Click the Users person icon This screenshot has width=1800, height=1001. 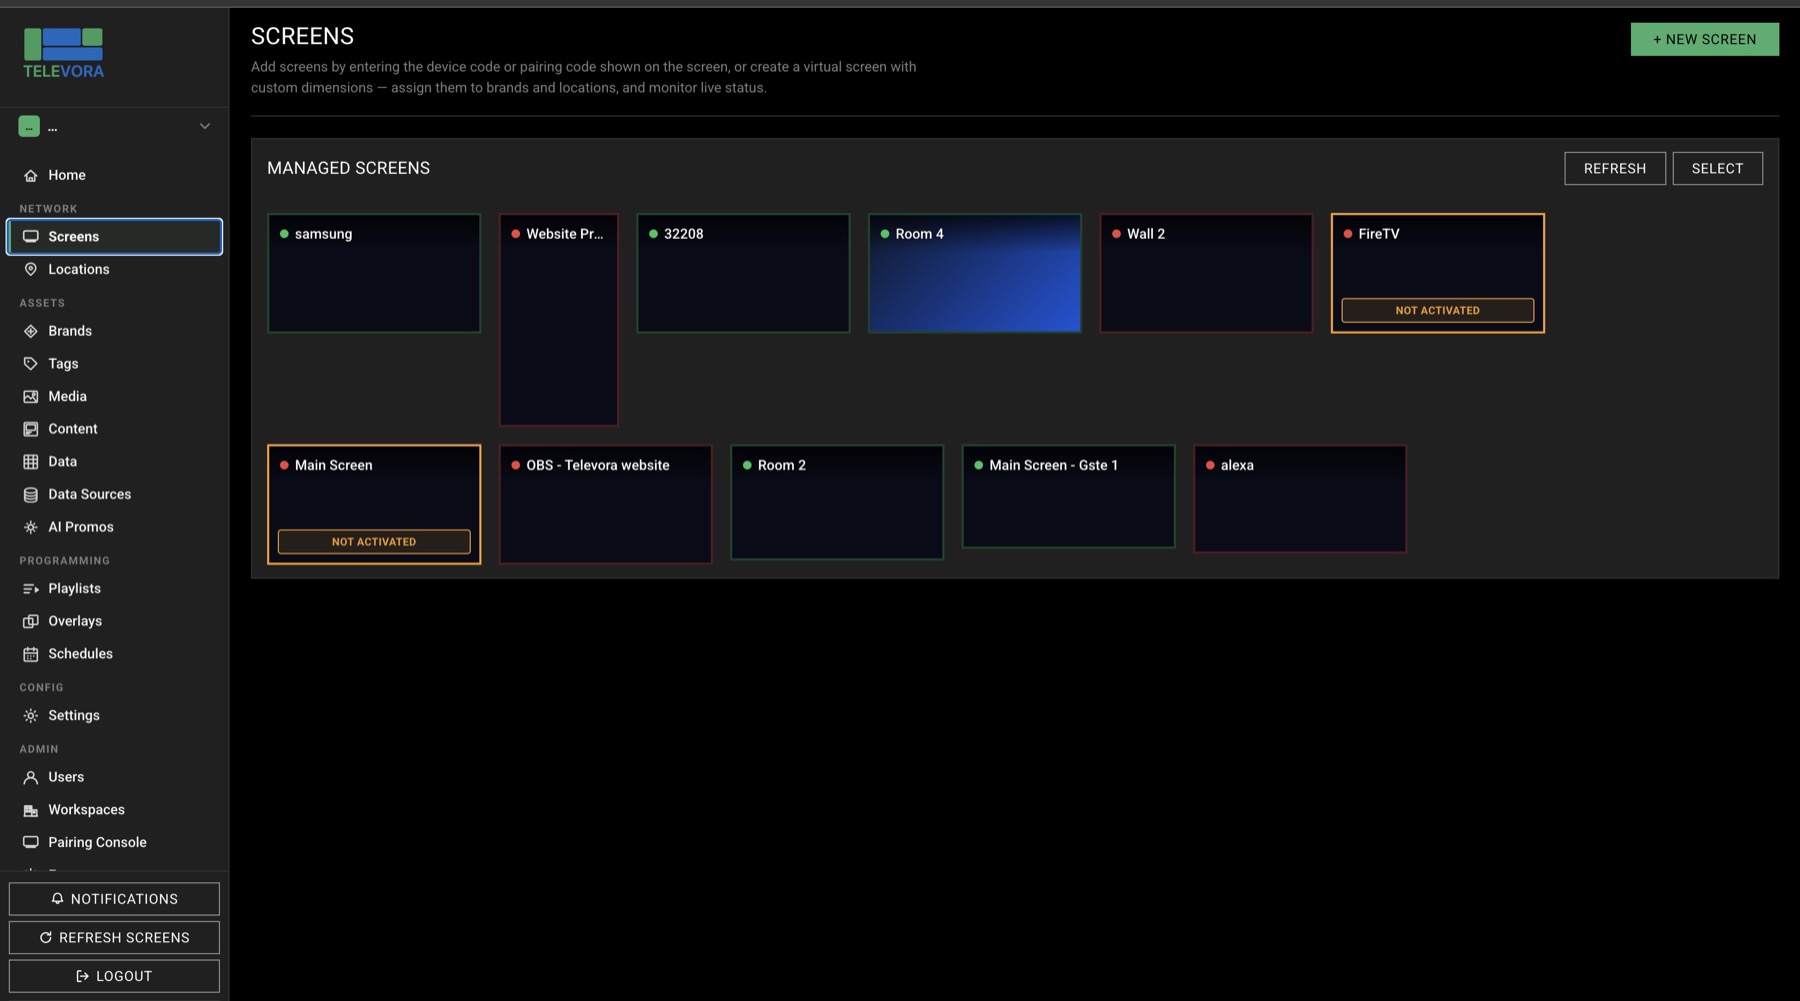click(31, 777)
